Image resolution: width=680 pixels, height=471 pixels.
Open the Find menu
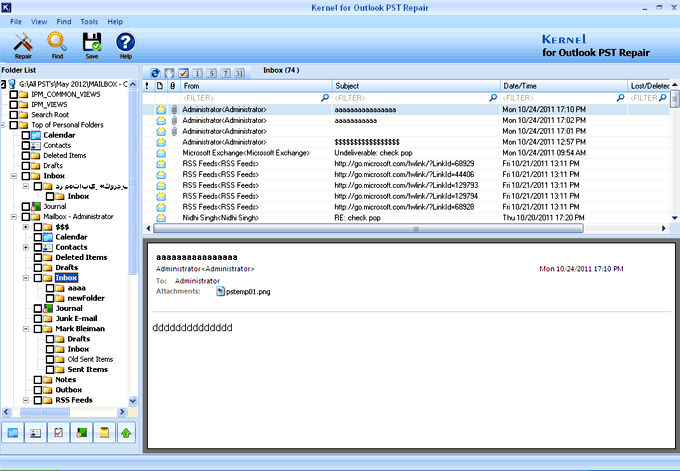click(x=64, y=22)
